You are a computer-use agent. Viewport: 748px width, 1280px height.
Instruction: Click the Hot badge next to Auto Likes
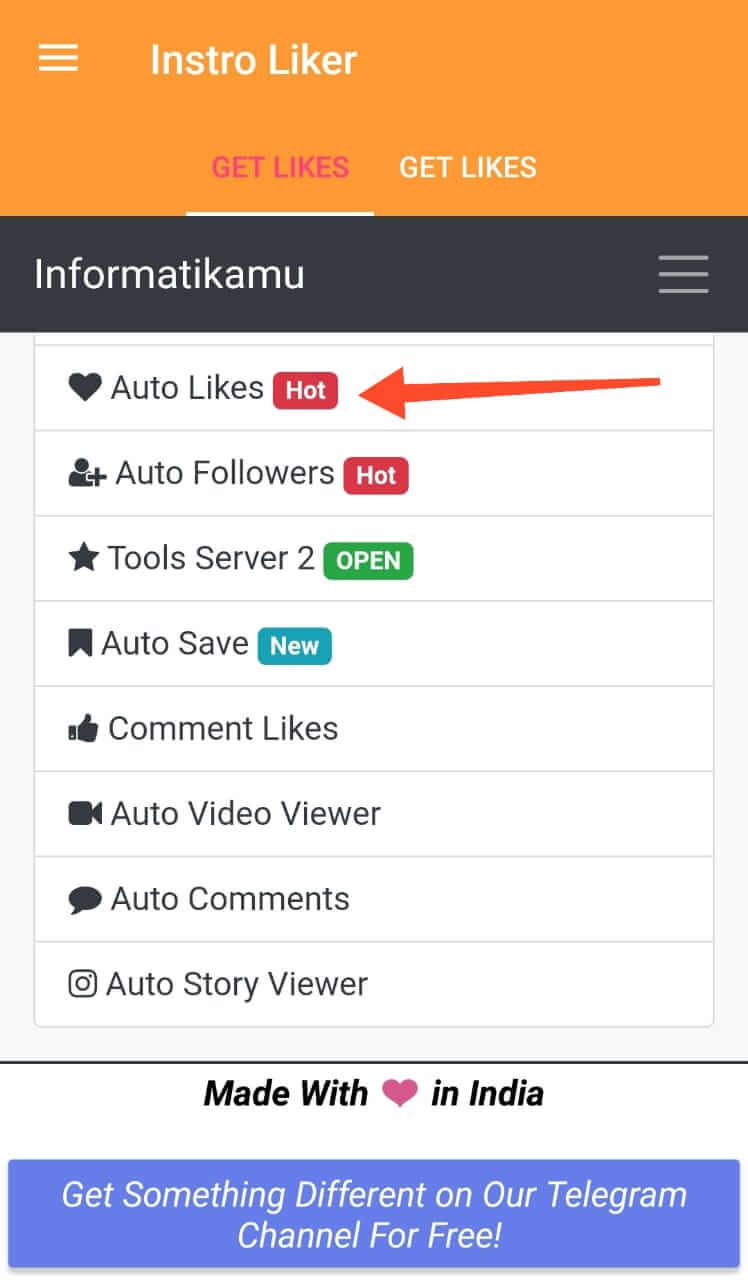point(306,390)
